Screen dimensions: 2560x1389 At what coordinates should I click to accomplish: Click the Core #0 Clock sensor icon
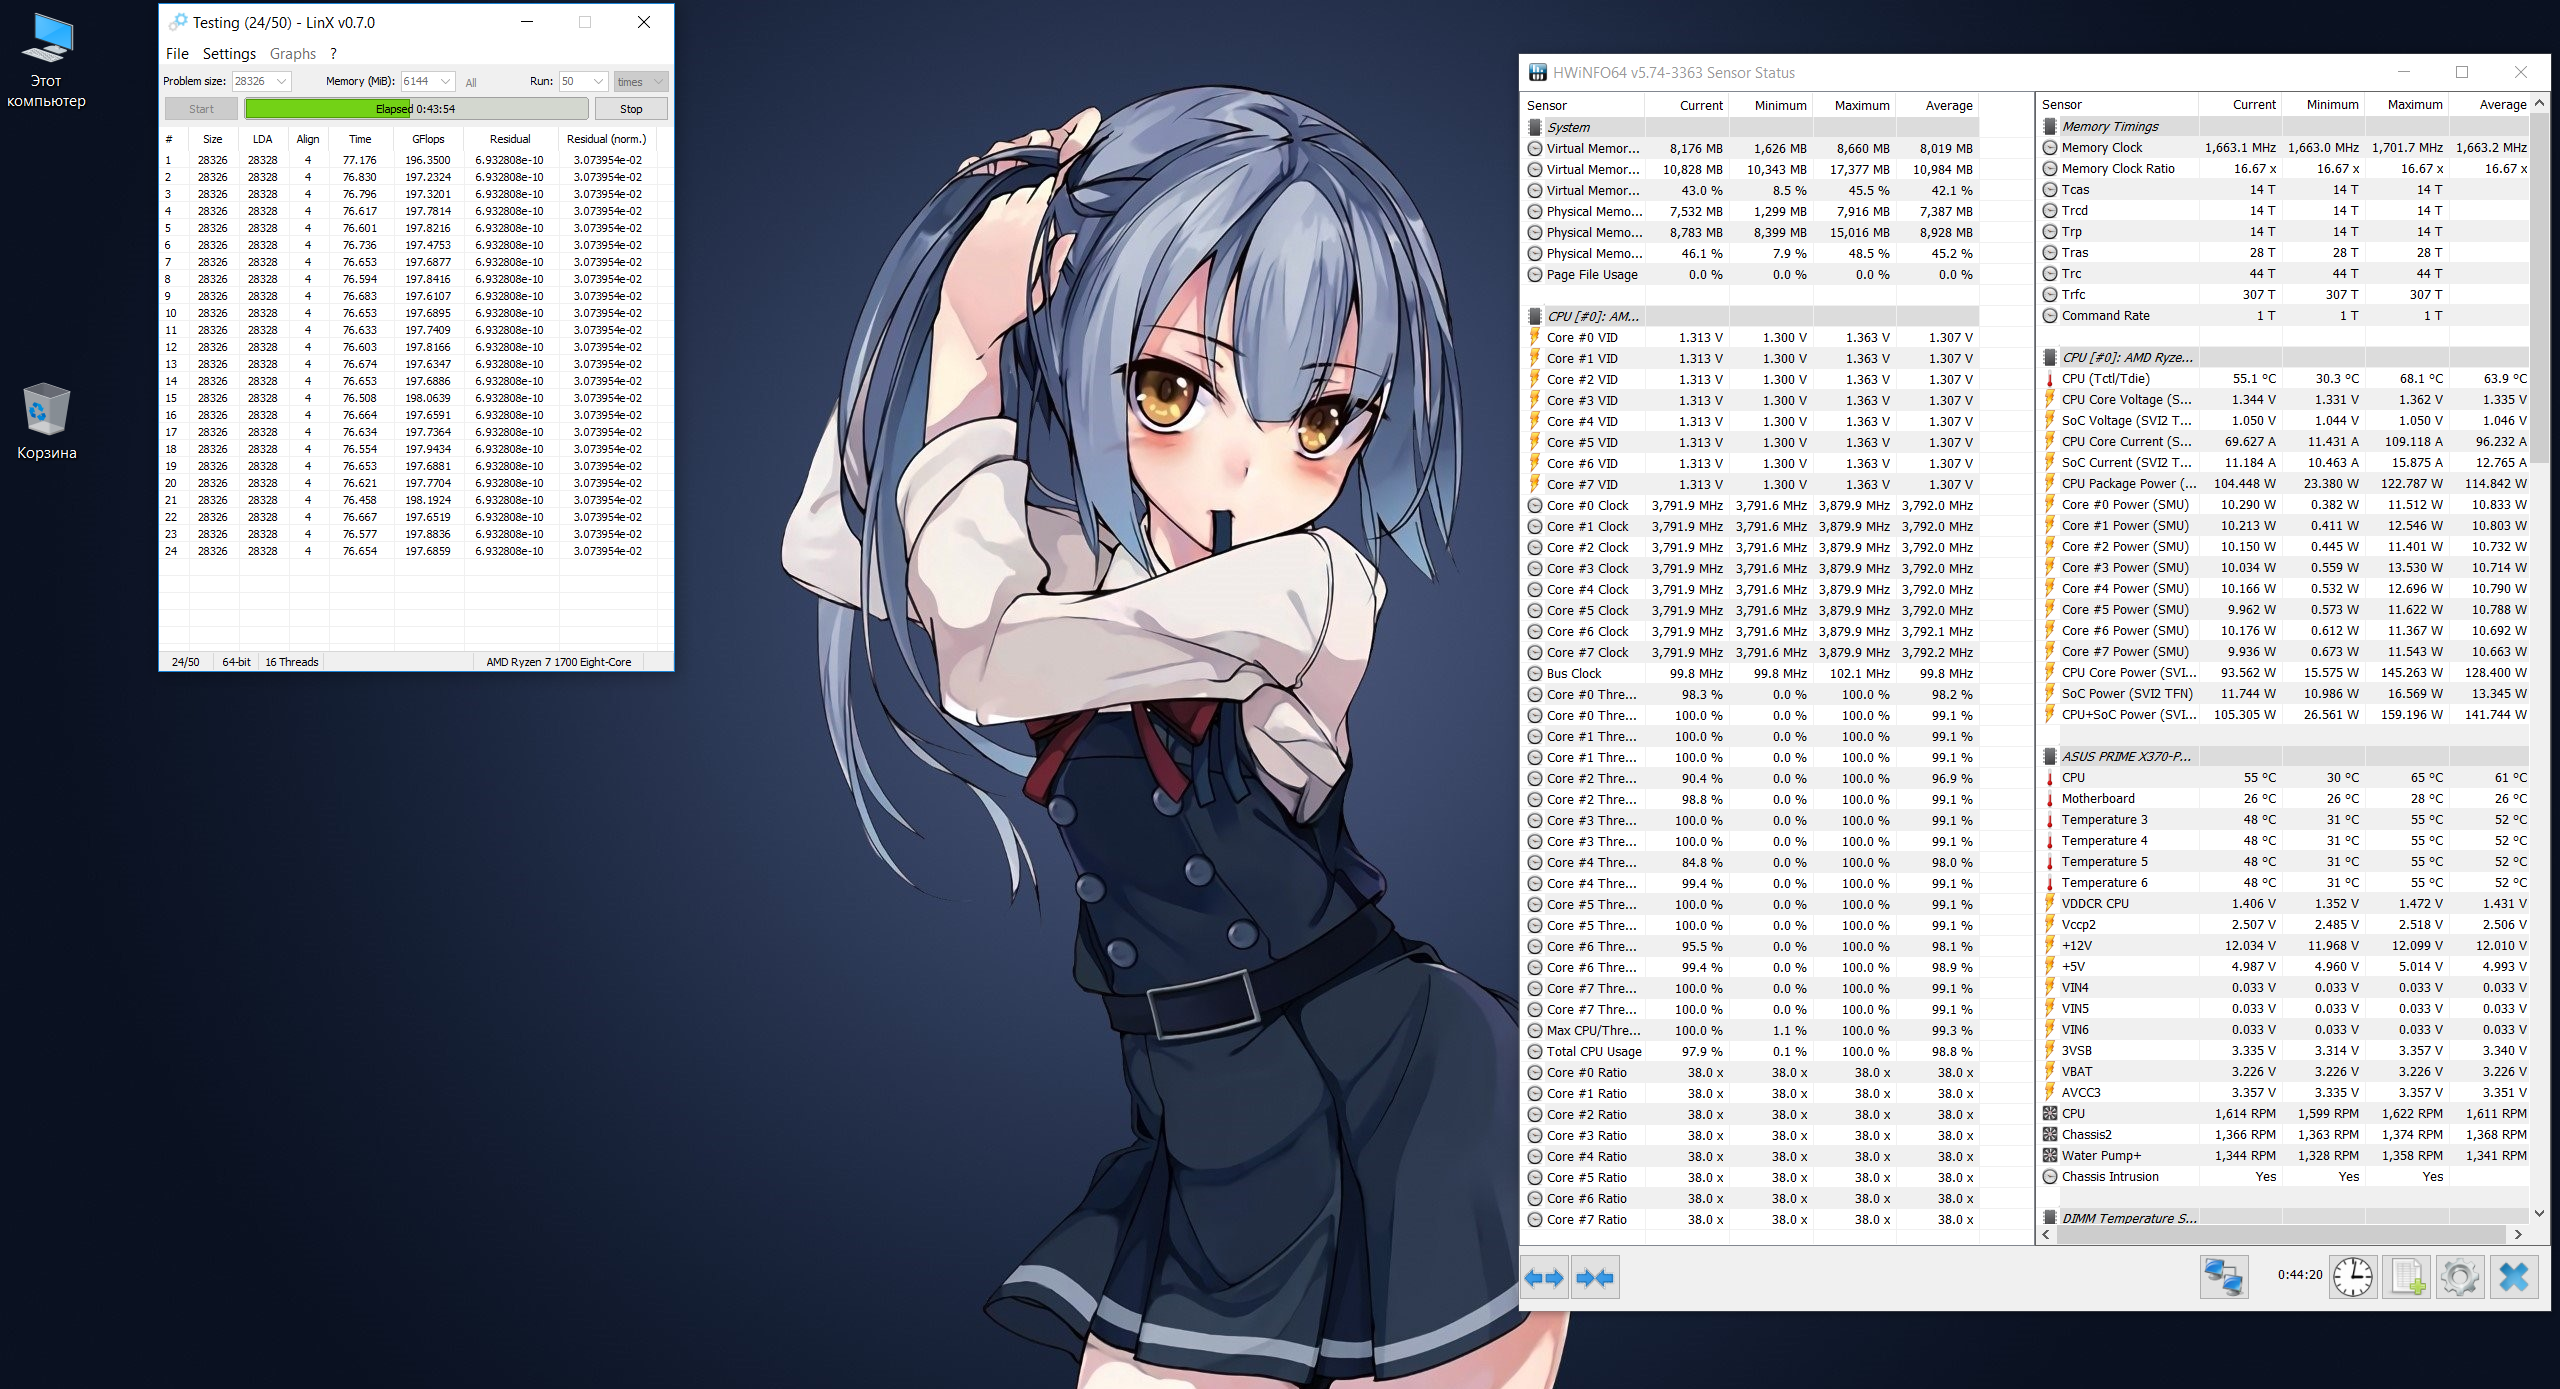pyautogui.click(x=1534, y=506)
